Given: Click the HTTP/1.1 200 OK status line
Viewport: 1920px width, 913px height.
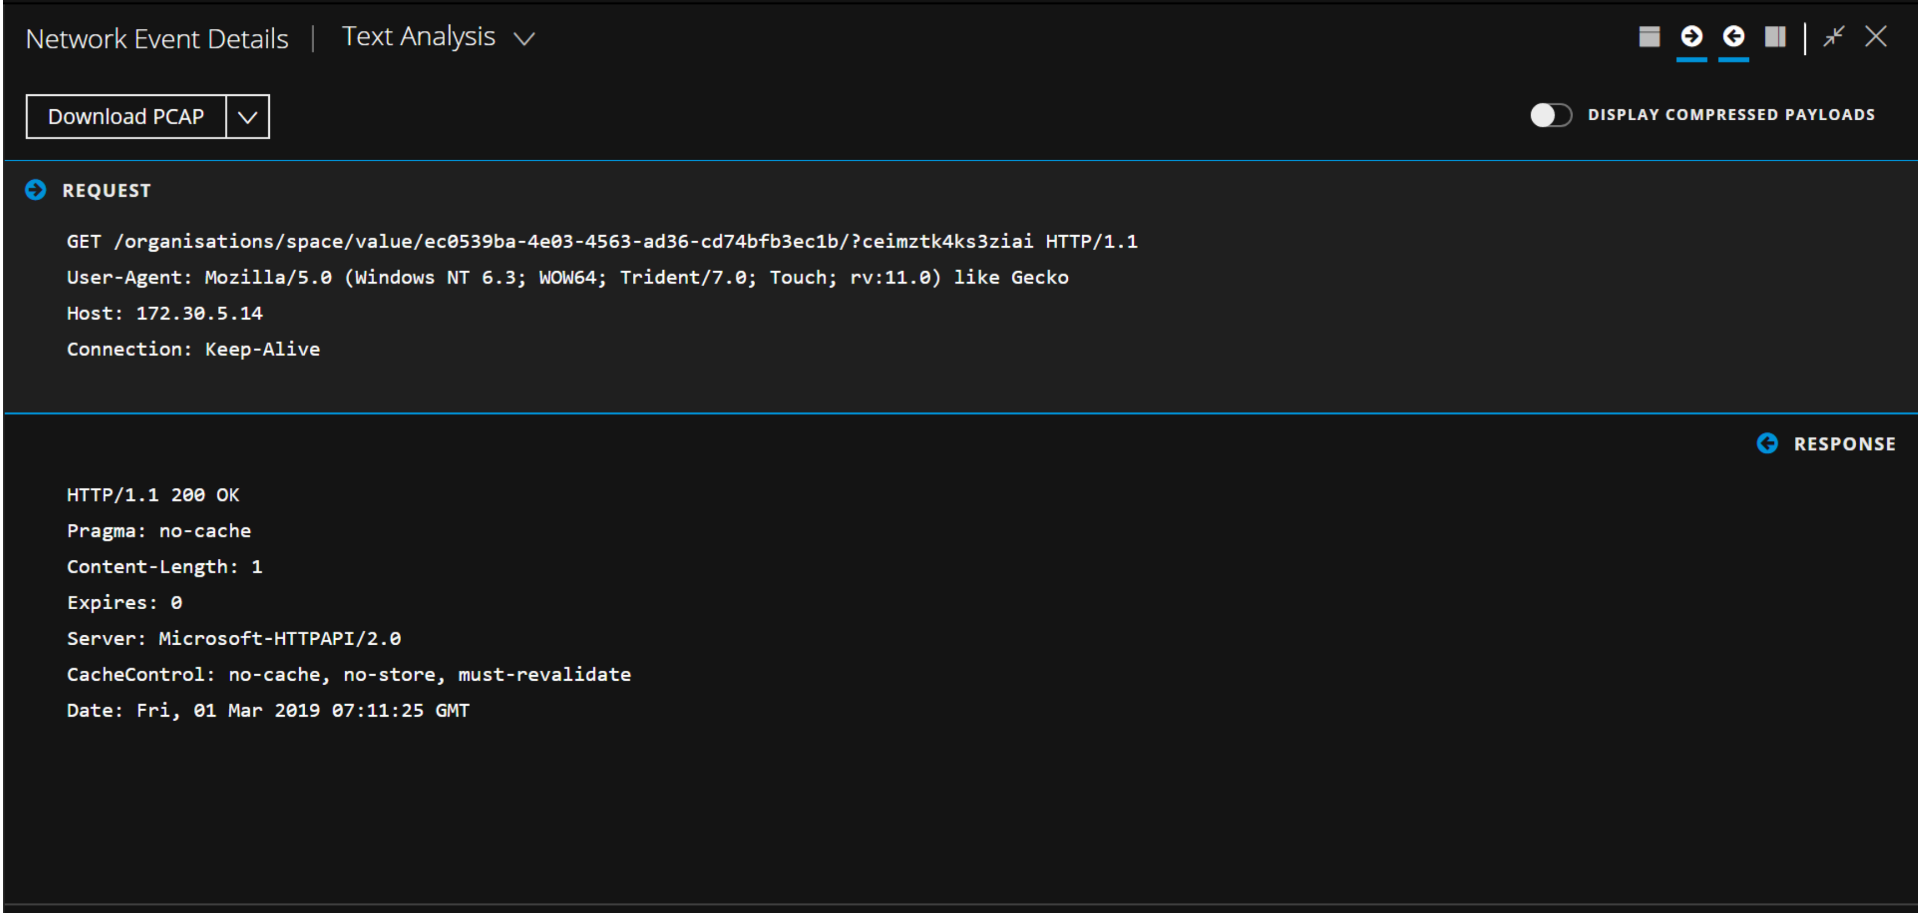Looking at the screenshot, I should tap(153, 495).
